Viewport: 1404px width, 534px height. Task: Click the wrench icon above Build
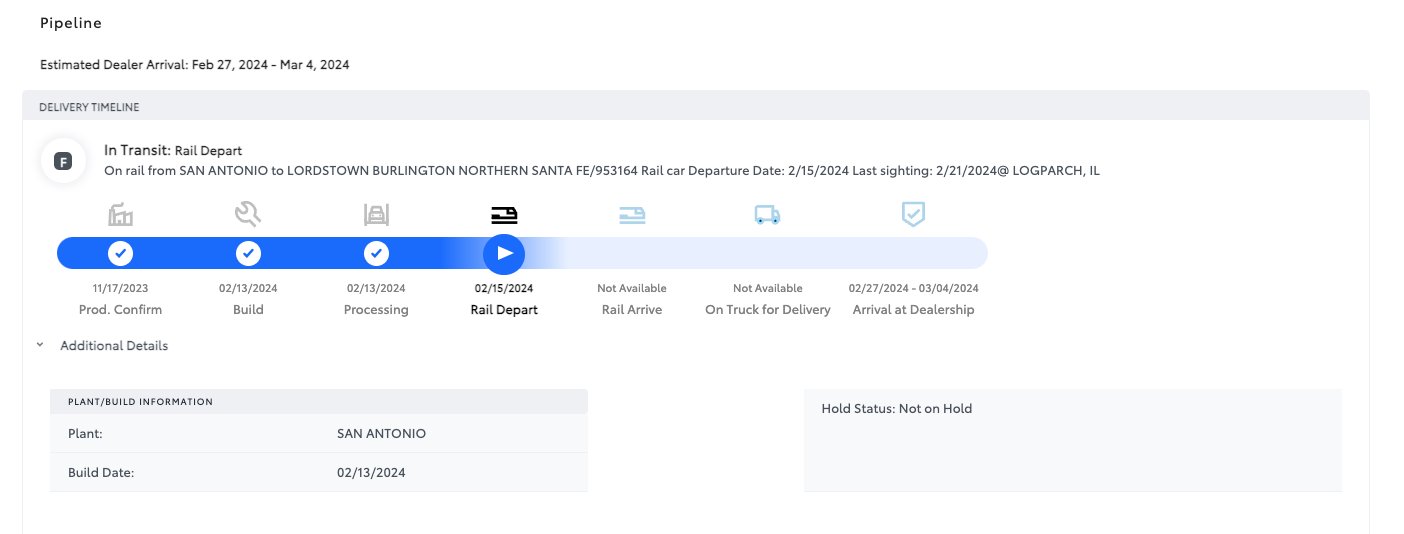point(248,214)
